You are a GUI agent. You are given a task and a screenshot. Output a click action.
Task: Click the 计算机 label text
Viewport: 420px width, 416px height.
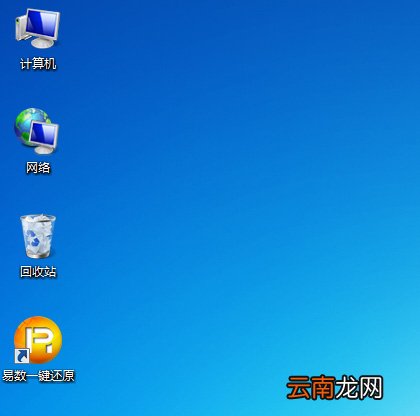click(x=38, y=64)
